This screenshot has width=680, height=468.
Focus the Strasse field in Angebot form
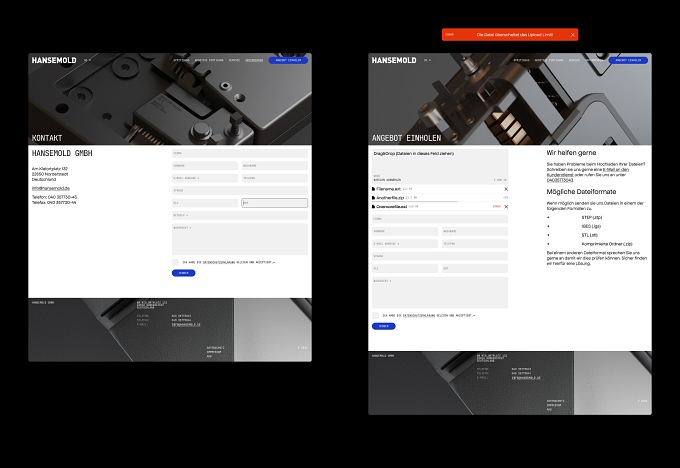click(x=440, y=256)
